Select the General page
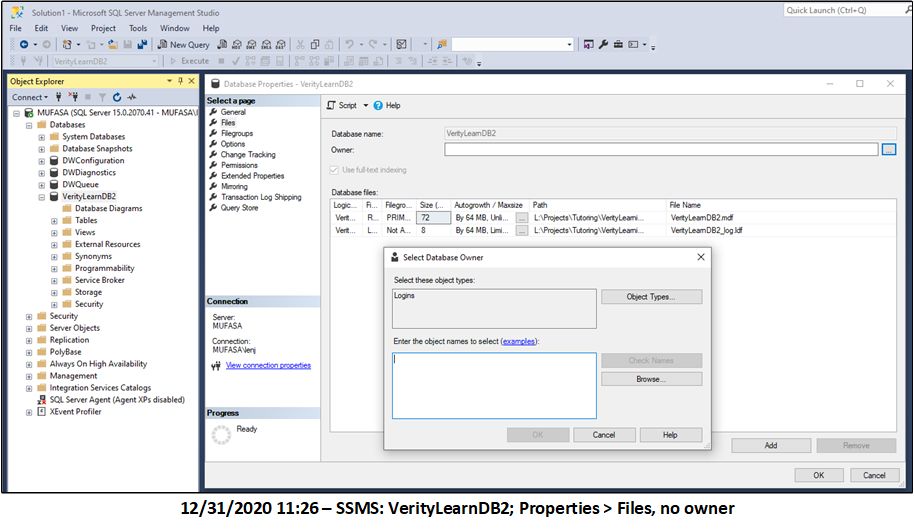The height and width of the screenshot is (529, 914). [x=233, y=112]
